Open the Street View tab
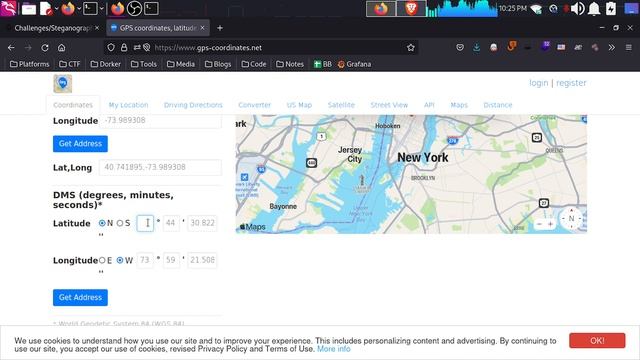This screenshot has height=360, width=640. click(x=389, y=105)
